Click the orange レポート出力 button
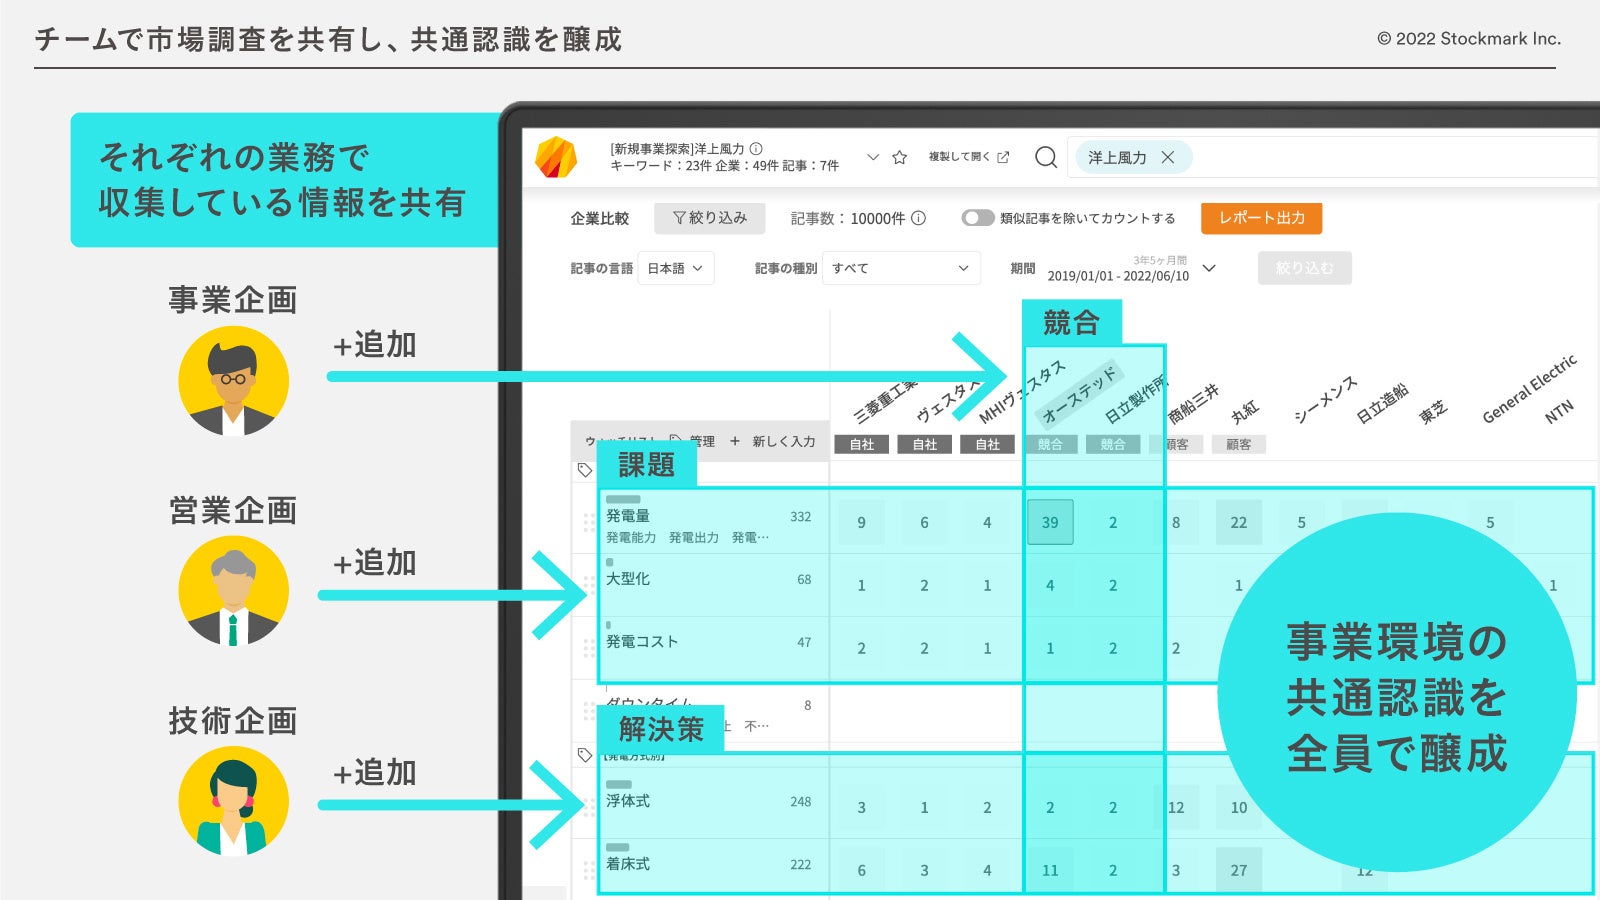Screen dimensions: 1600x900 [1261, 218]
